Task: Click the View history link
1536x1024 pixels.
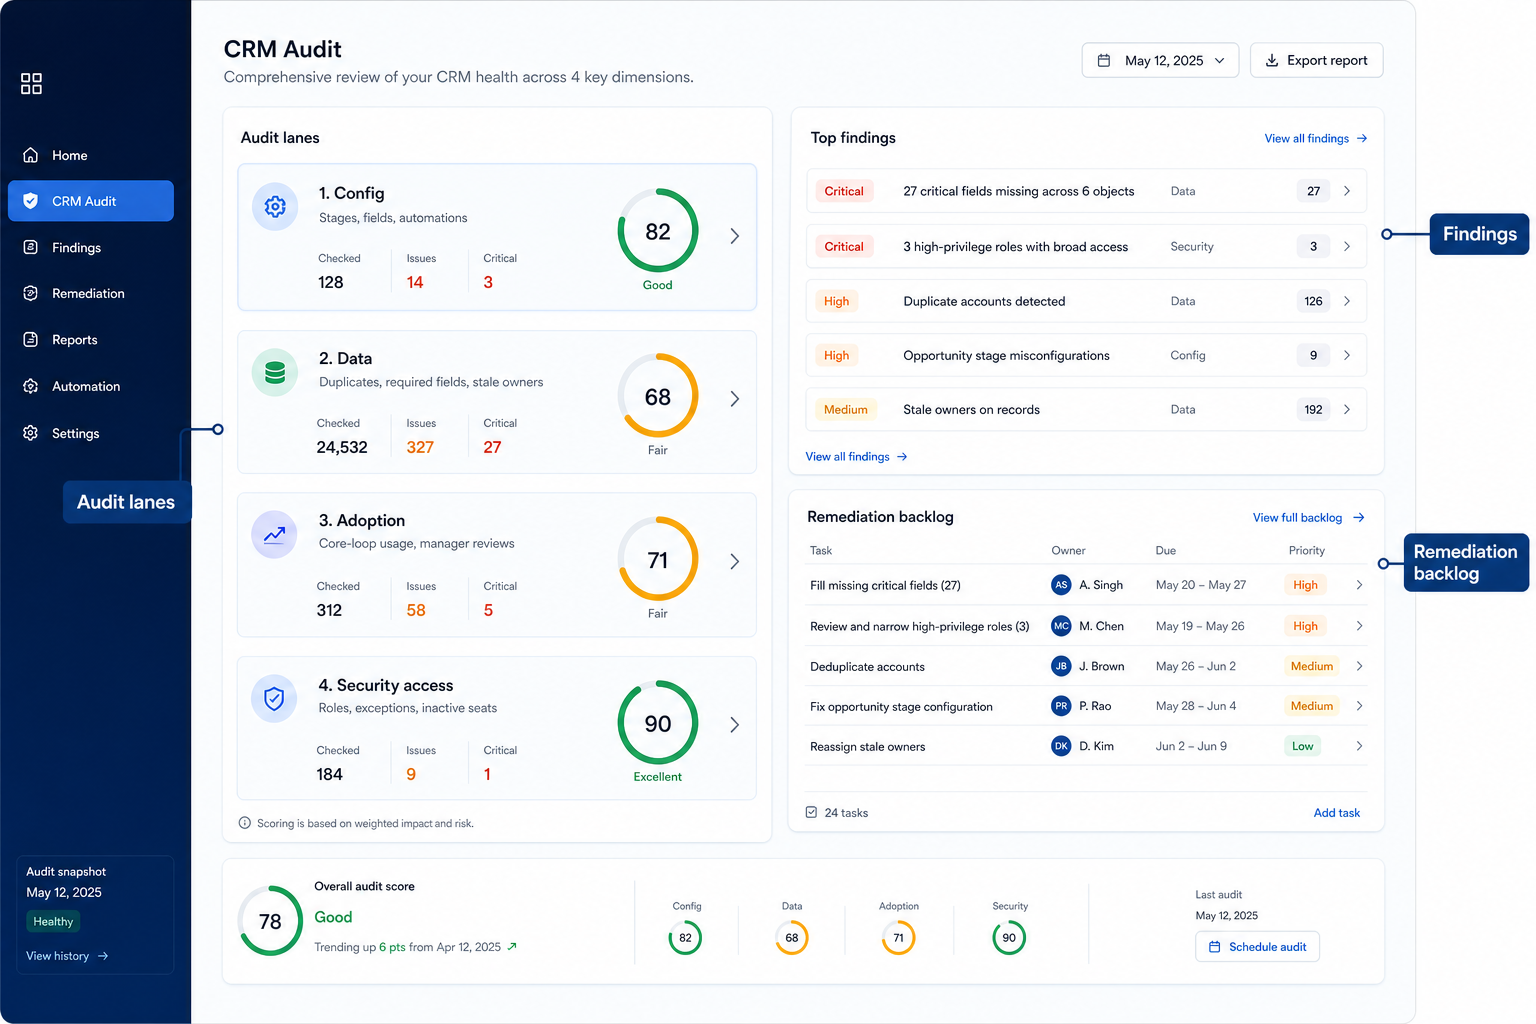Action: 67,956
